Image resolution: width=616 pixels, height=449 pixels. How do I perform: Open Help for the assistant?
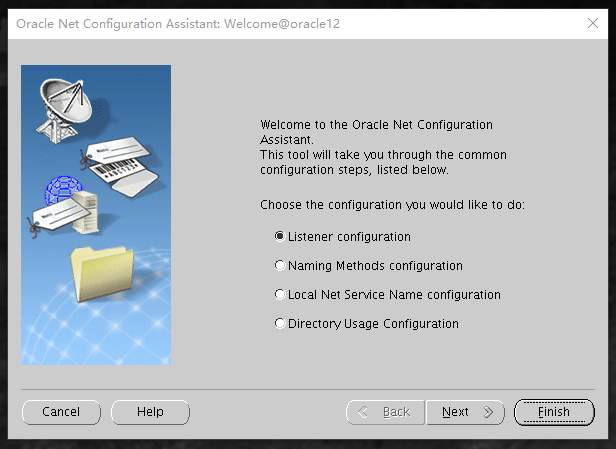(150, 412)
